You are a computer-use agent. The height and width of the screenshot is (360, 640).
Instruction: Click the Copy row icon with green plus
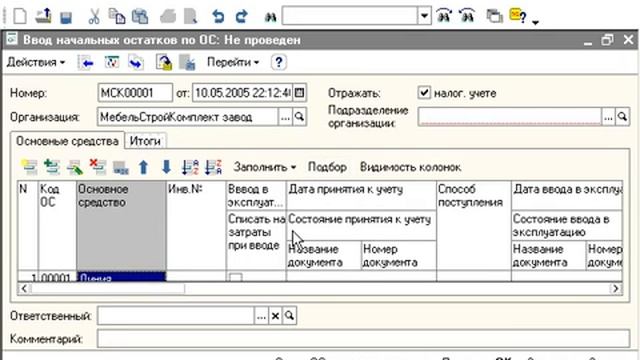52,167
